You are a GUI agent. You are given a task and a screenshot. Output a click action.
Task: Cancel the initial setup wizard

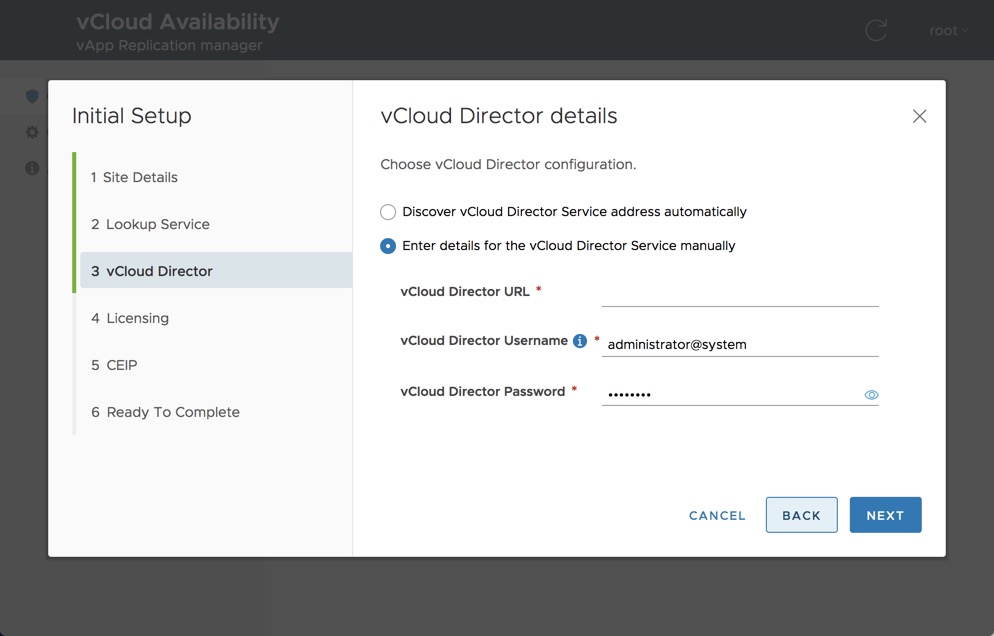717,515
